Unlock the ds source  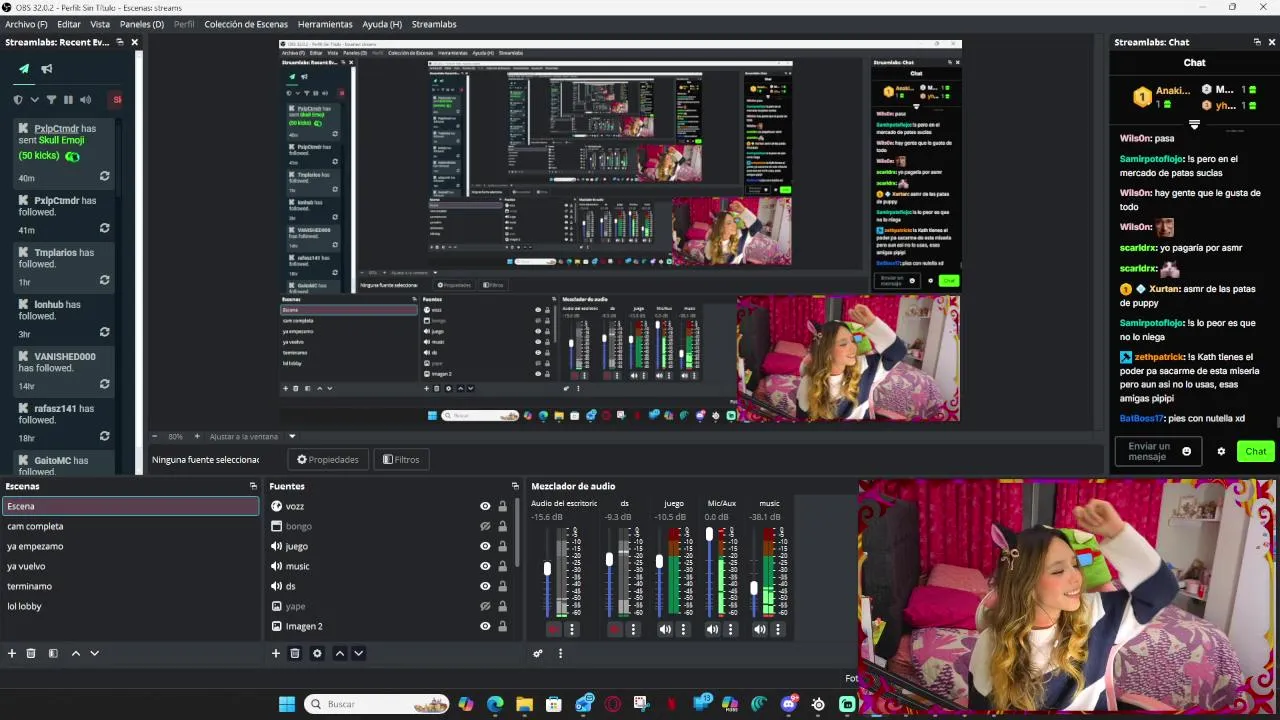click(x=502, y=586)
